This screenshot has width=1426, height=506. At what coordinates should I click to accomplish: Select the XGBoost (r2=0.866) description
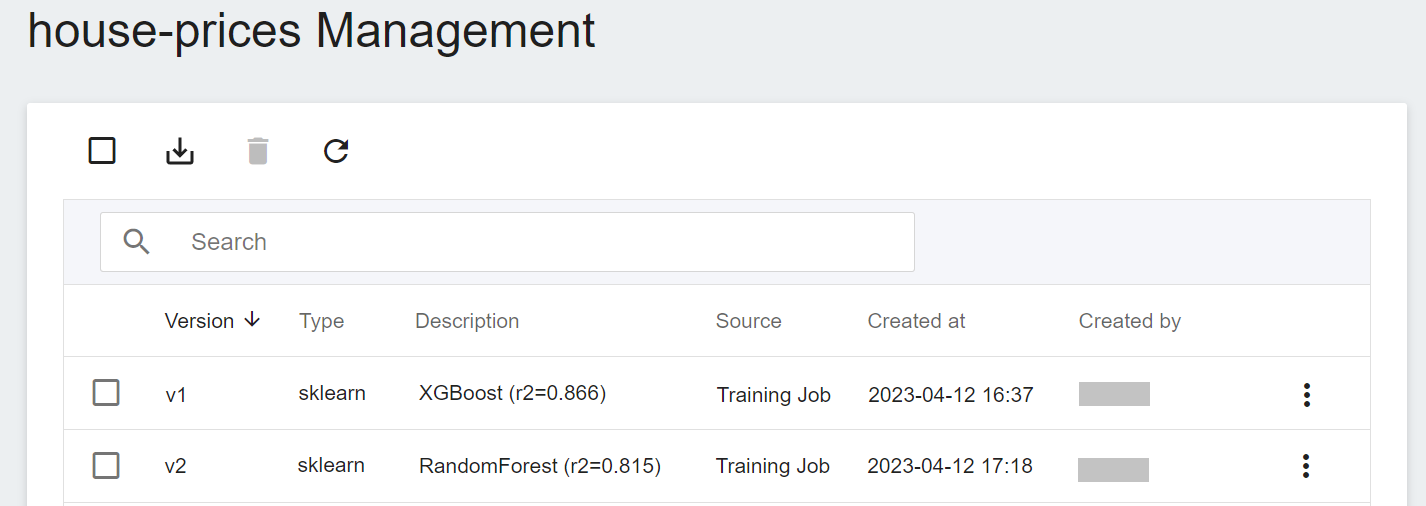tap(512, 393)
